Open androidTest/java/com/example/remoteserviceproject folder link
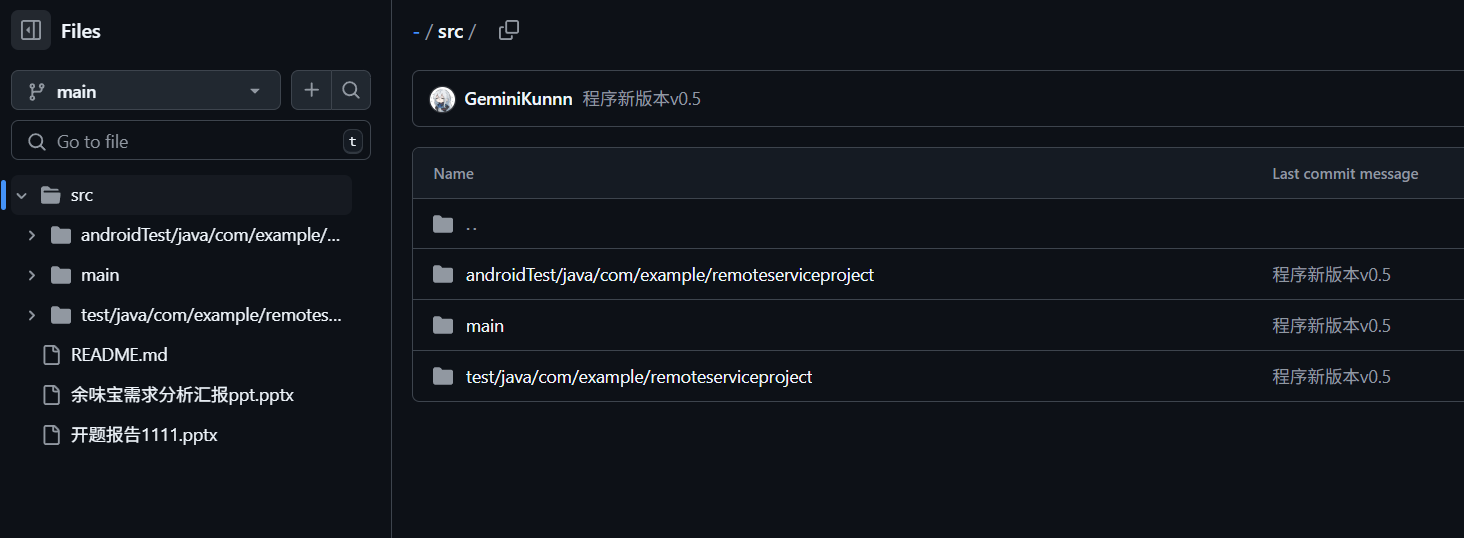 pyautogui.click(x=669, y=275)
